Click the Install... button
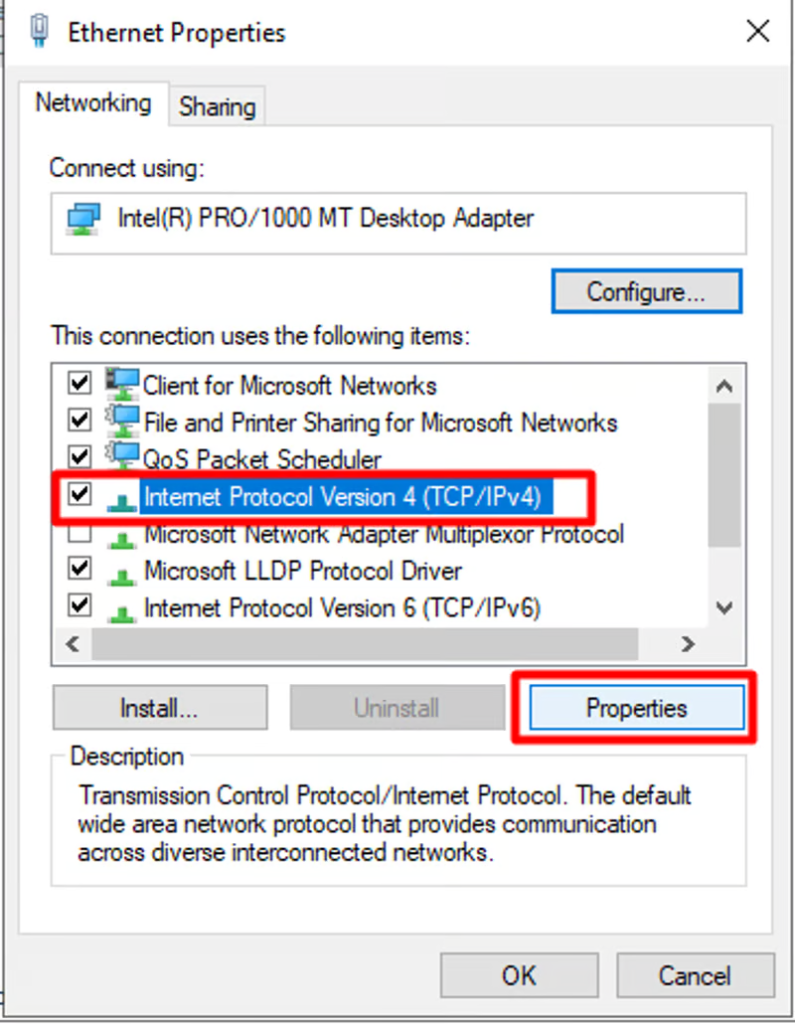Image resolution: width=795 pixels, height=1024 pixels. pyautogui.click(x=160, y=708)
